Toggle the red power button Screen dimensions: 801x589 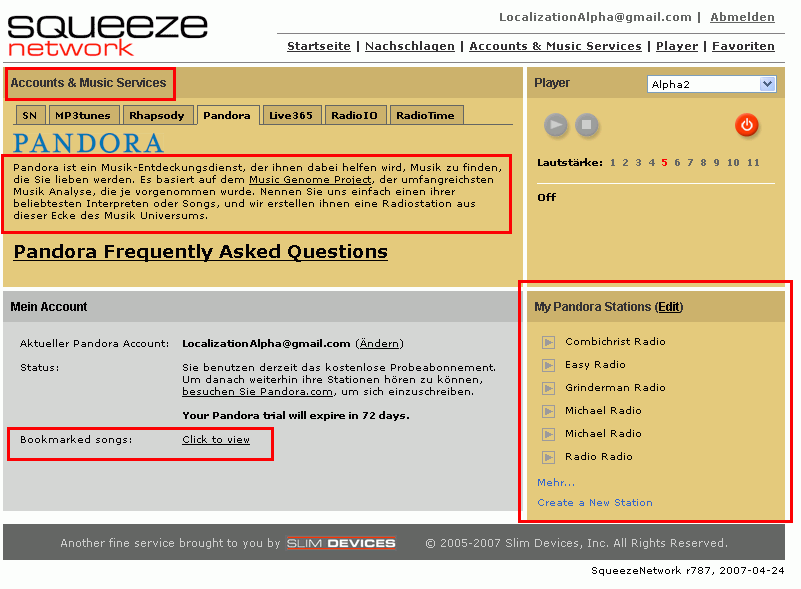pos(746,125)
